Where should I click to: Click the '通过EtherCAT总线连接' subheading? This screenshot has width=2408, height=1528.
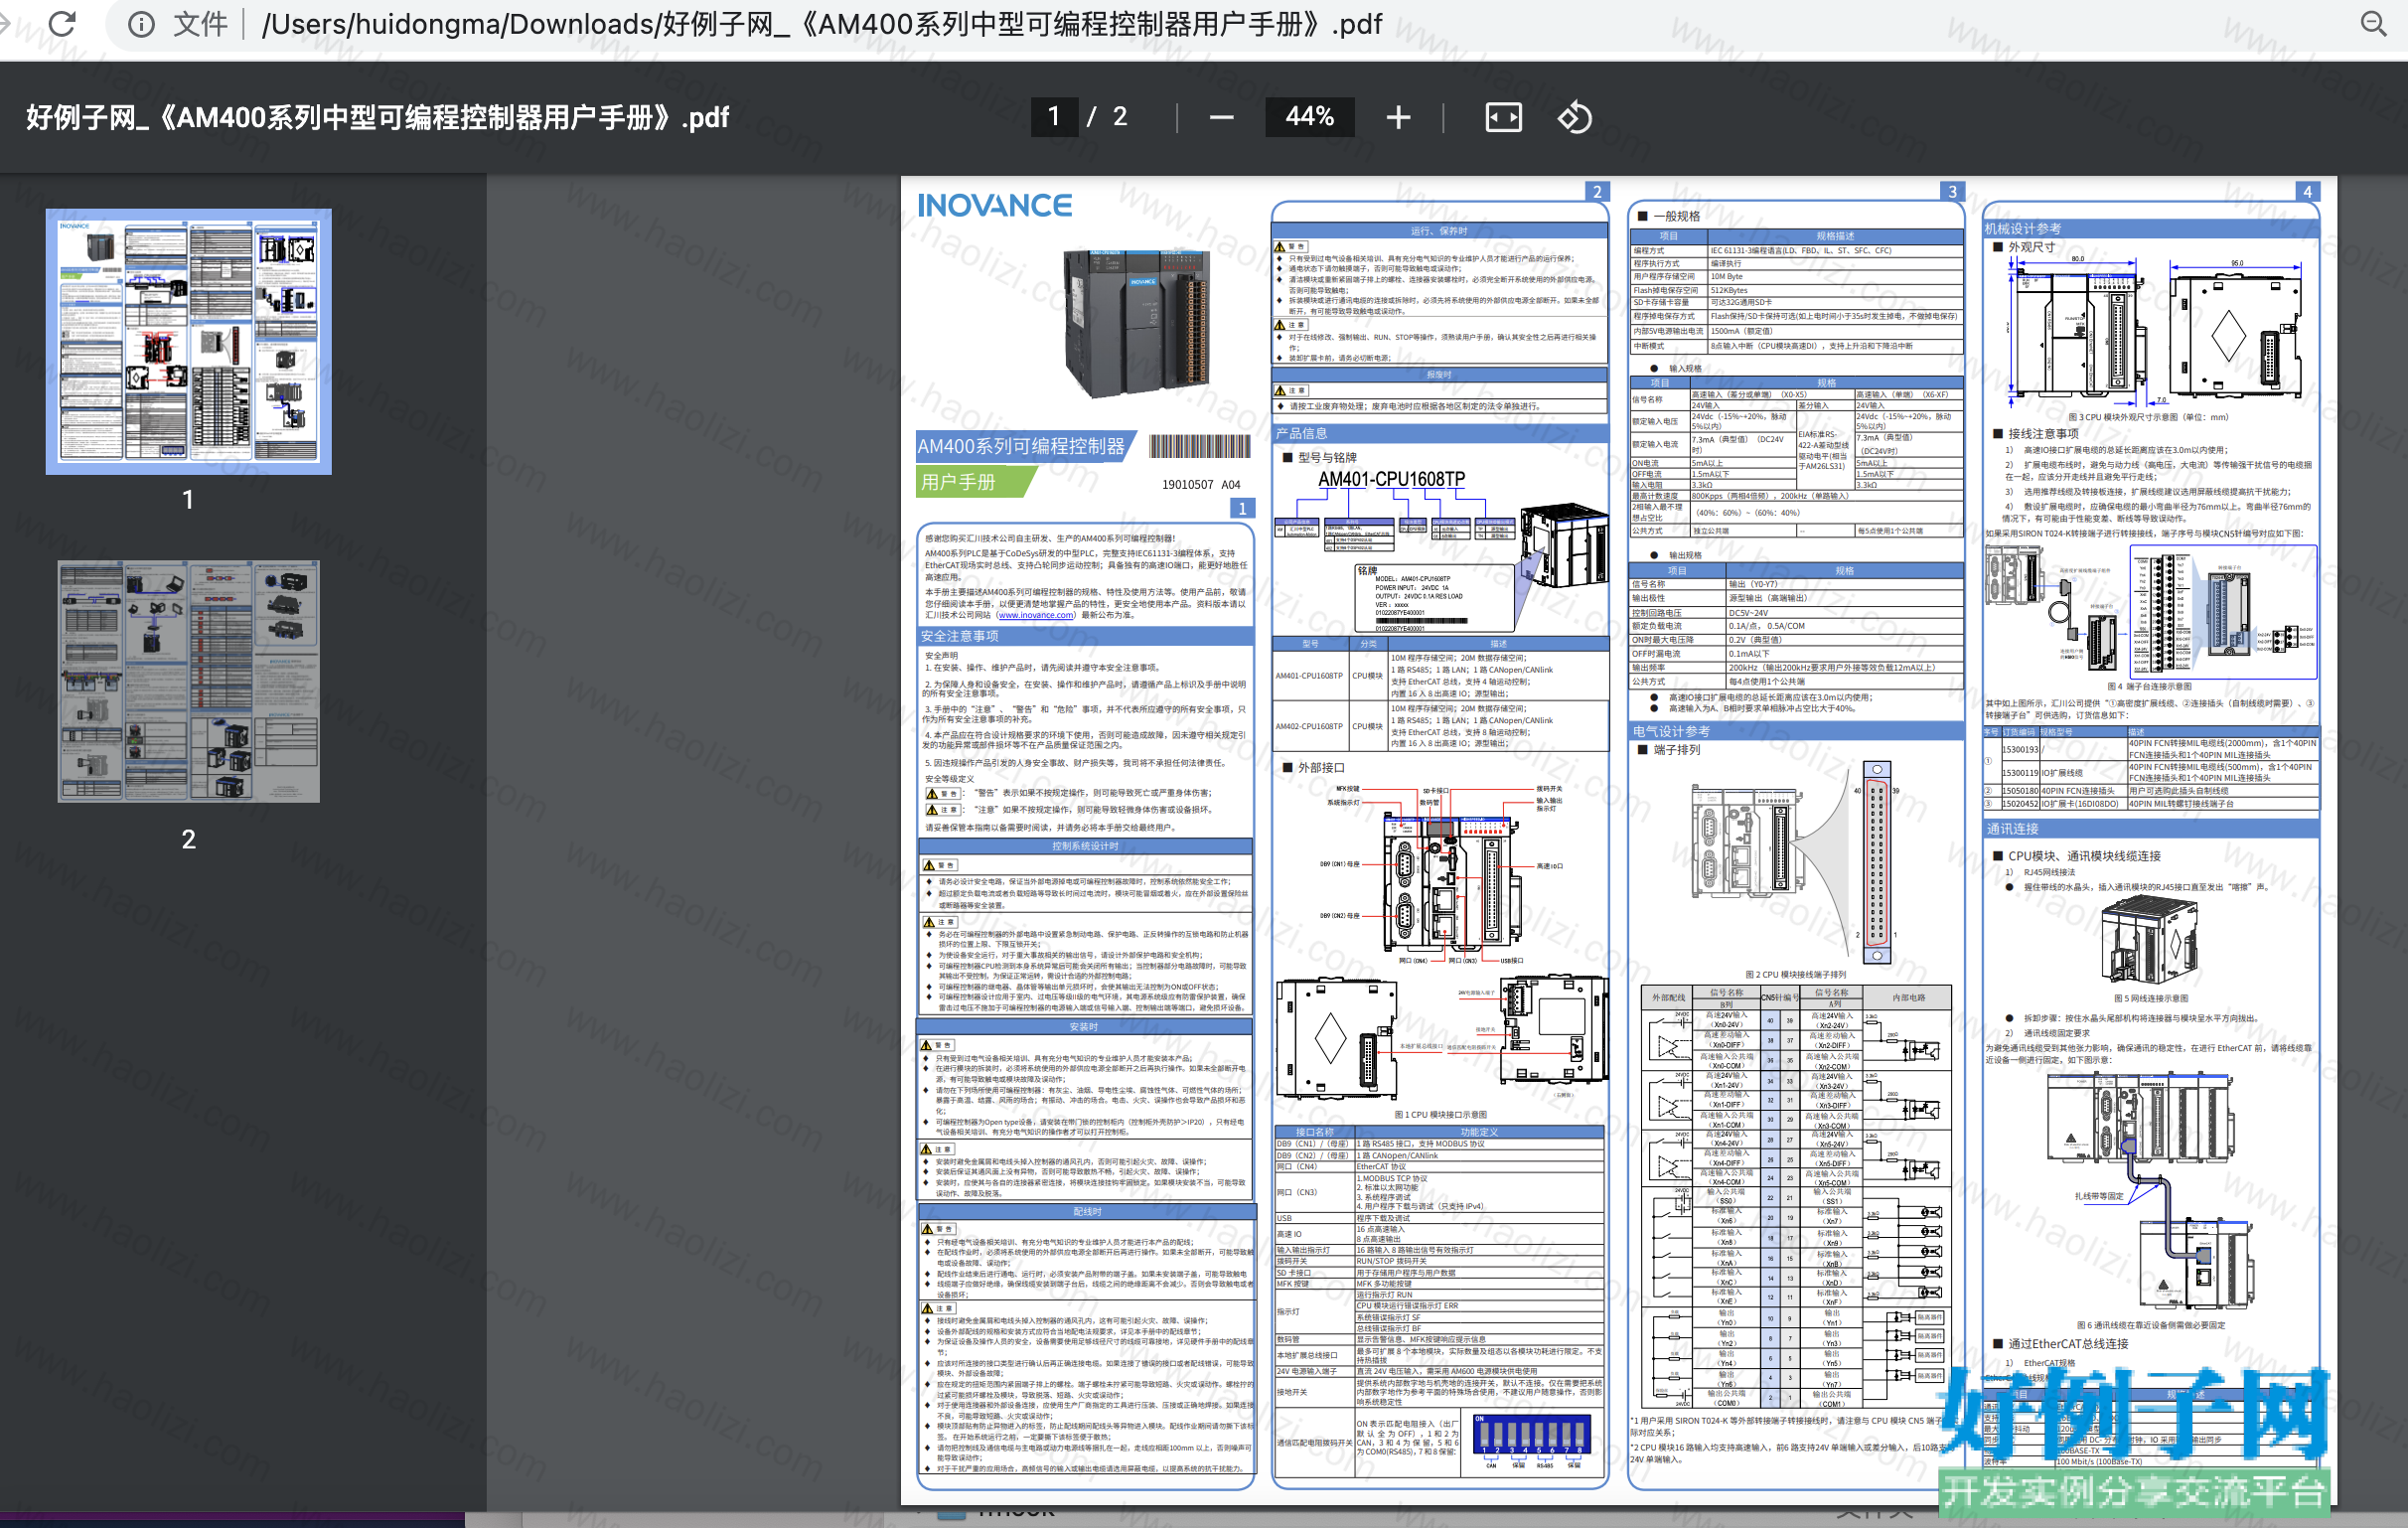2068,1344
